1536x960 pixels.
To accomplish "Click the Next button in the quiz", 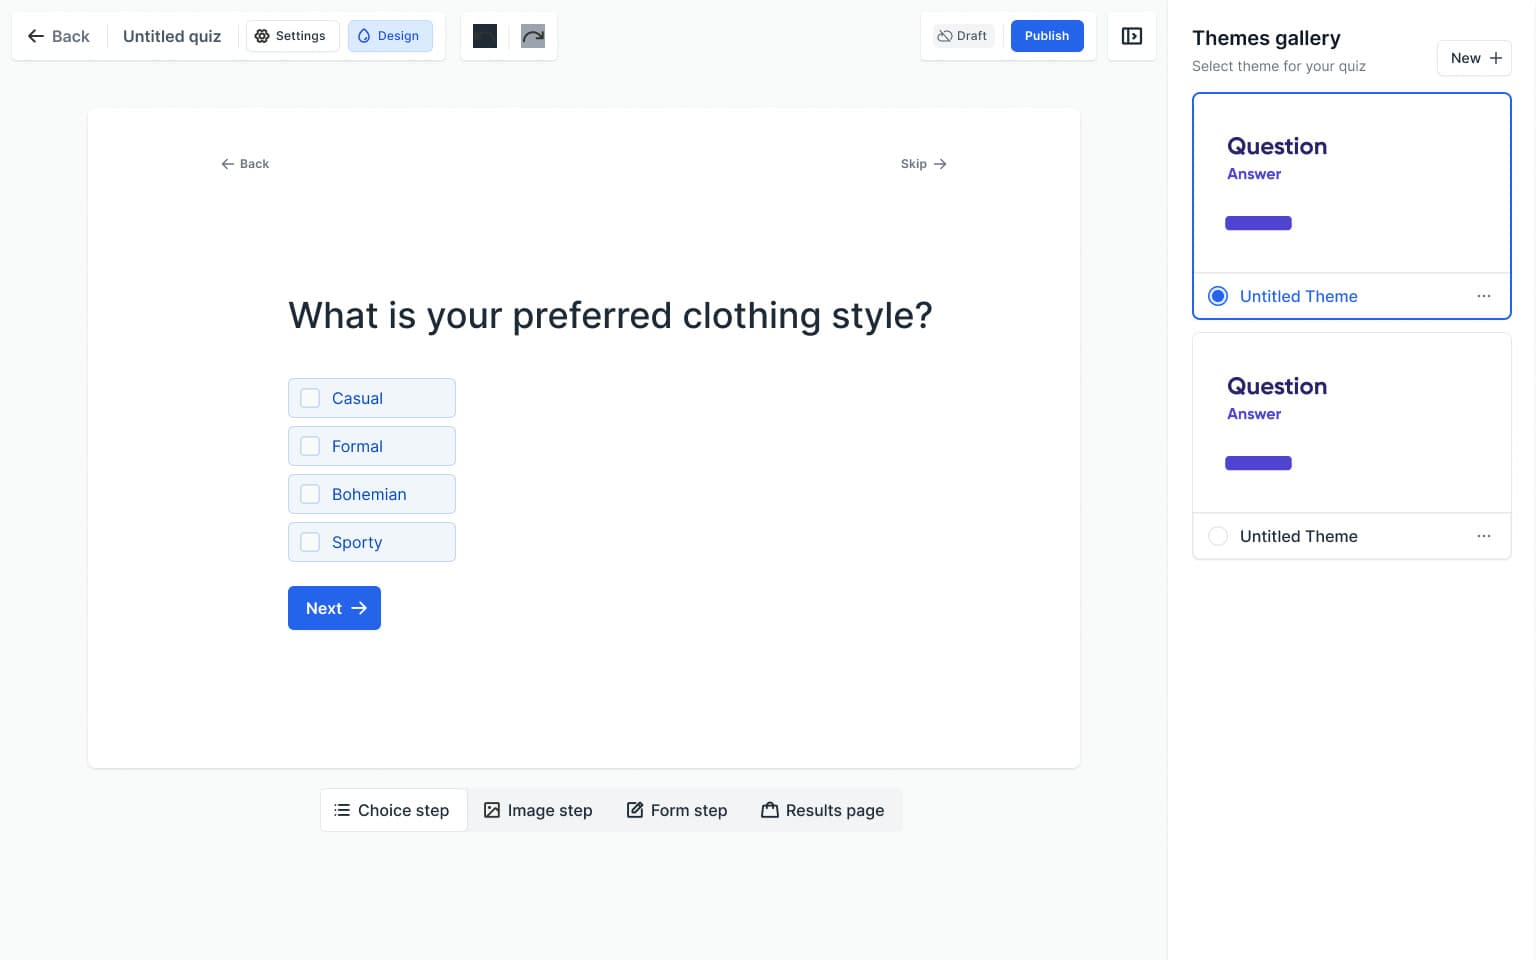I will click(x=334, y=608).
